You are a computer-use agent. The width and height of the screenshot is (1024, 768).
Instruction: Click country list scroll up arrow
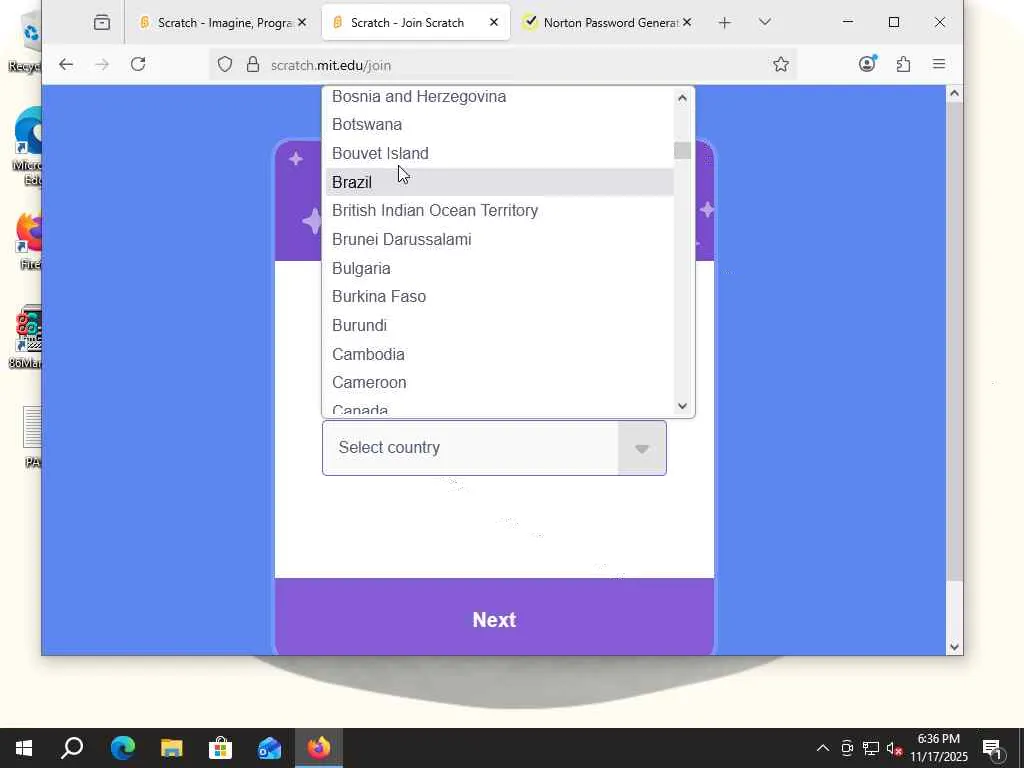point(682,98)
